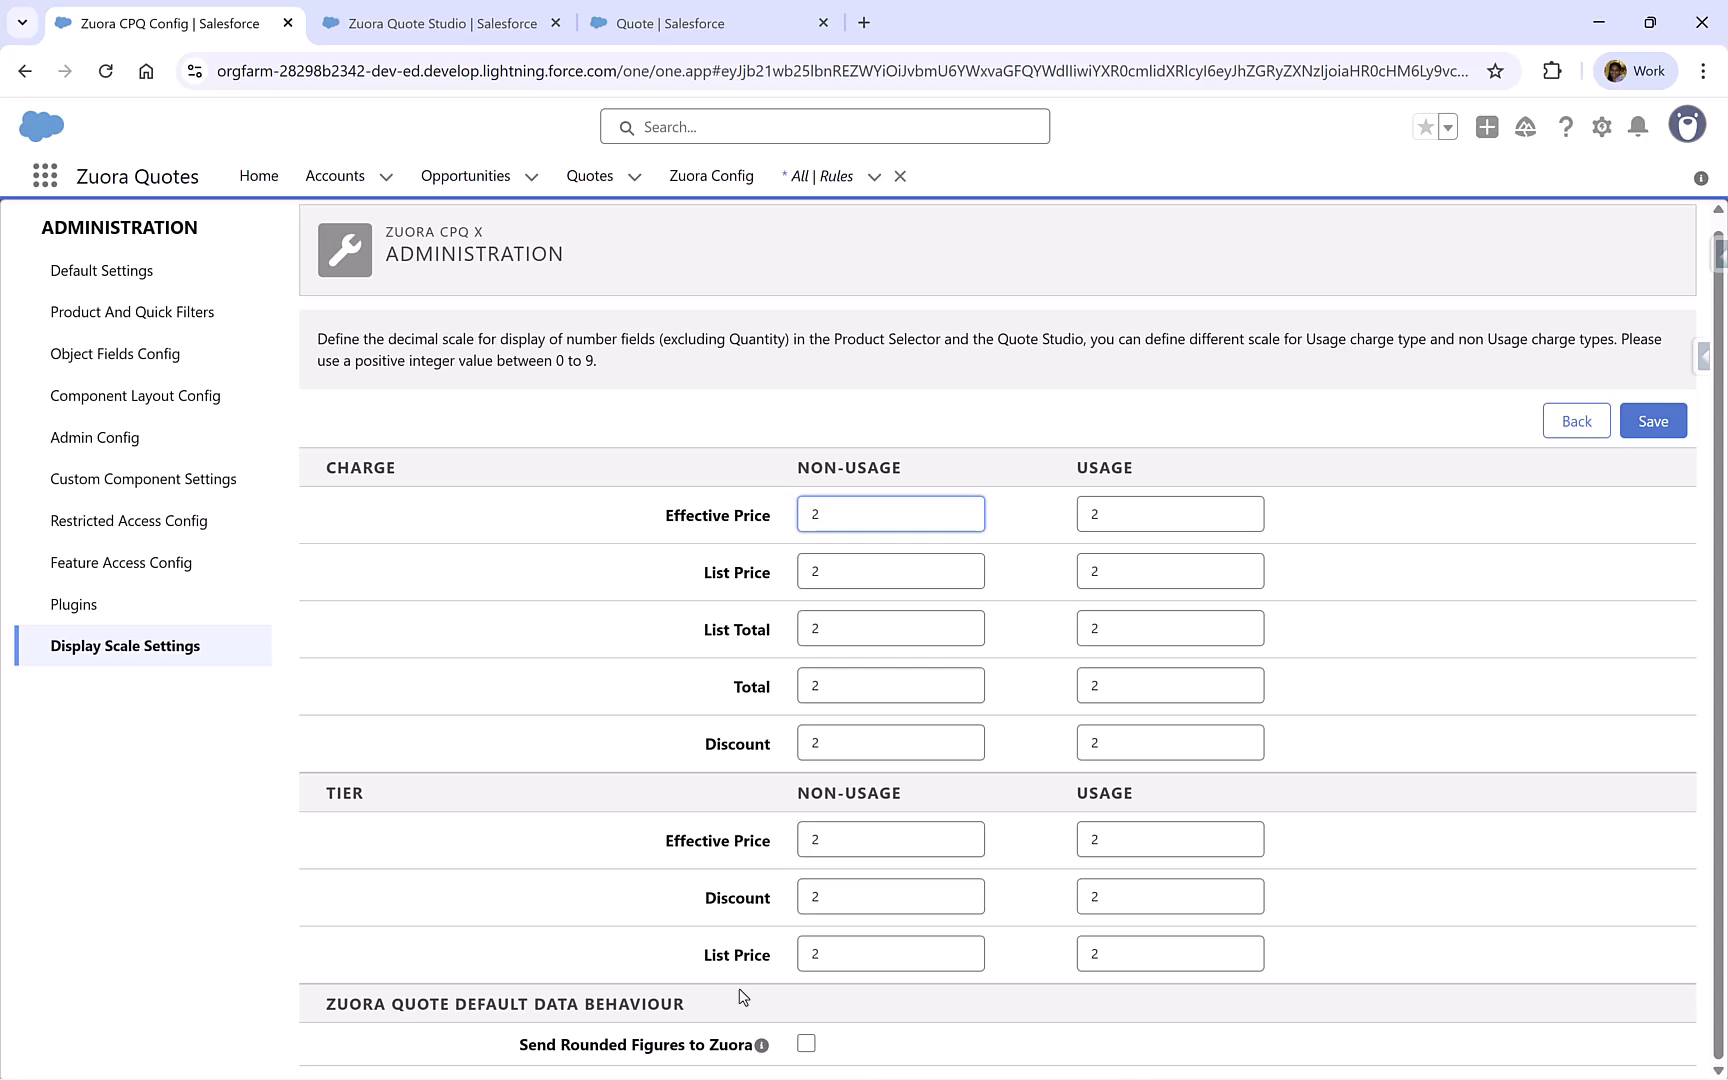Viewport: 1728px width, 1080px height.
Task: Expand the Accounts dropdown
Action: (387, 176)
